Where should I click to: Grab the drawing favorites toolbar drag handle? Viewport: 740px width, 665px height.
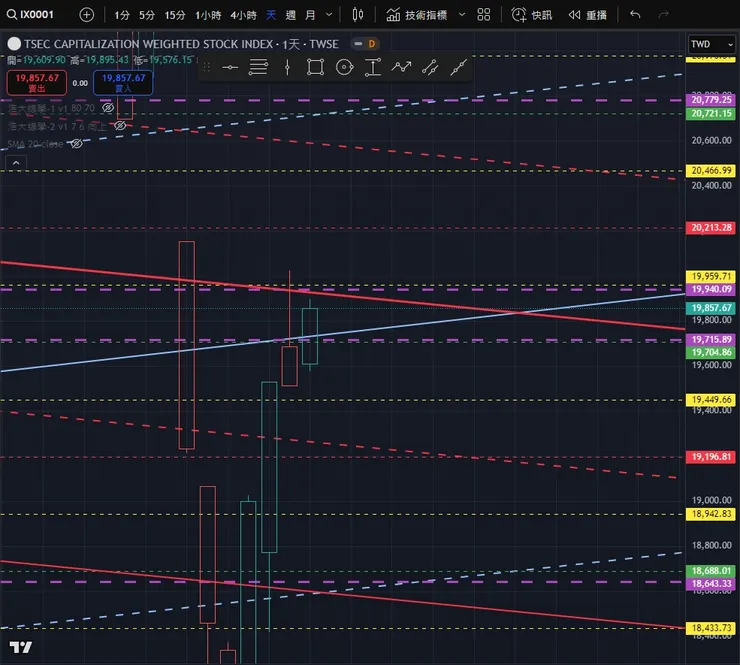pyautogui.click(x=206, y=67)
